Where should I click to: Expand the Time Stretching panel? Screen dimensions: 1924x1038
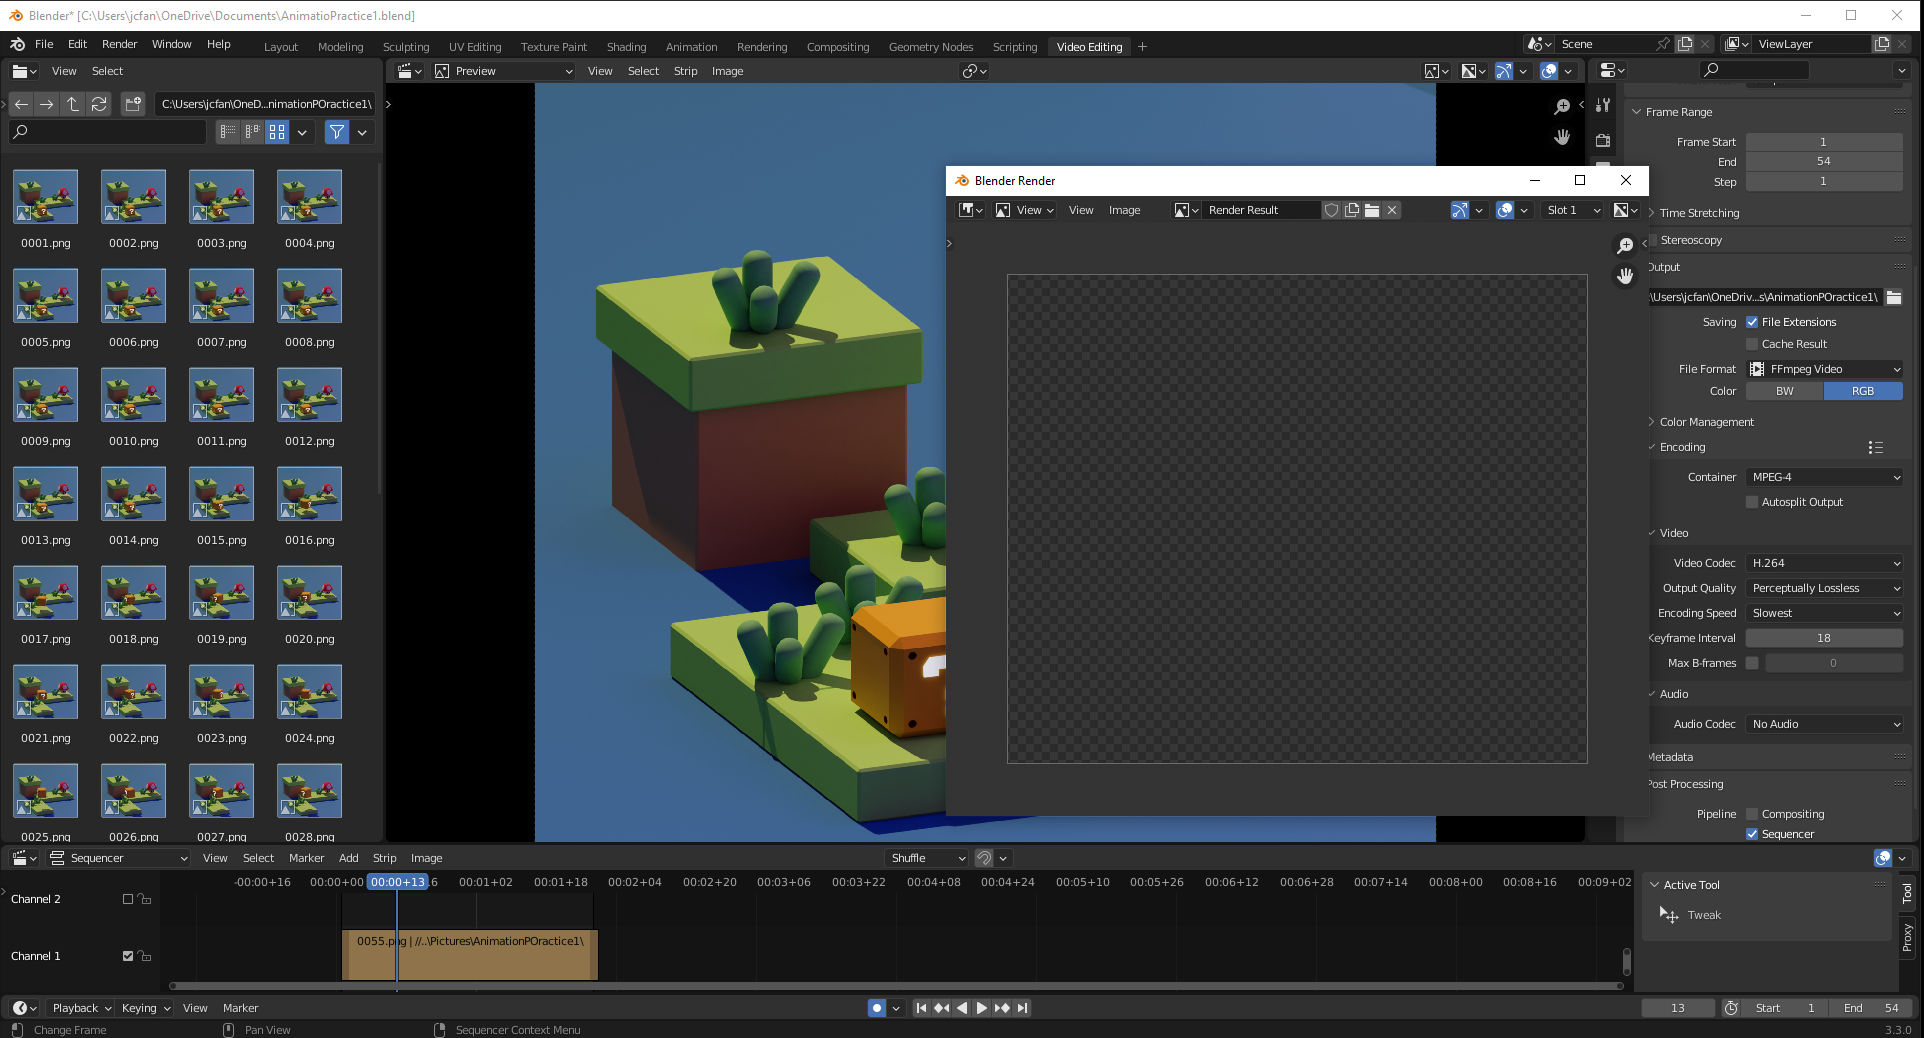point(1699,213)
